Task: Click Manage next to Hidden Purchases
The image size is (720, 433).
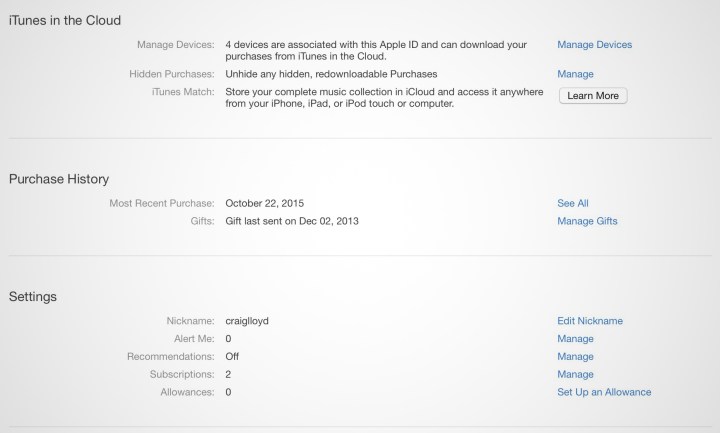Action: [x=575, y=74]
